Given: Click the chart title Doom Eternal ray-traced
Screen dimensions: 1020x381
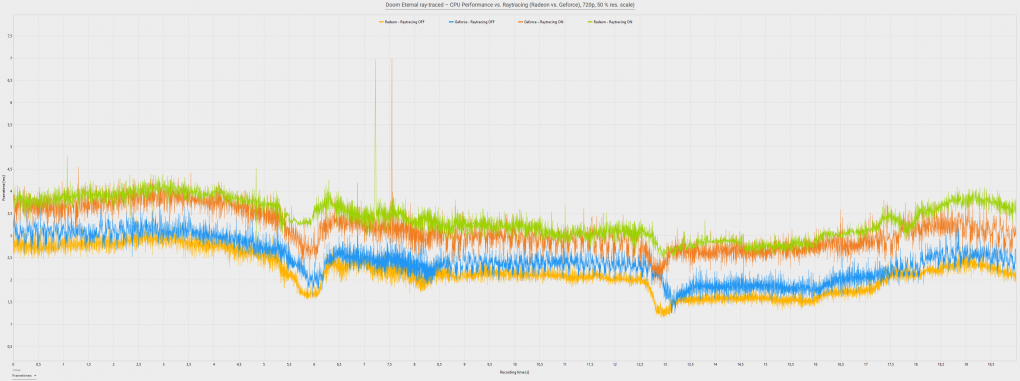Looking at the screenshot, I should tap(510, 5).
